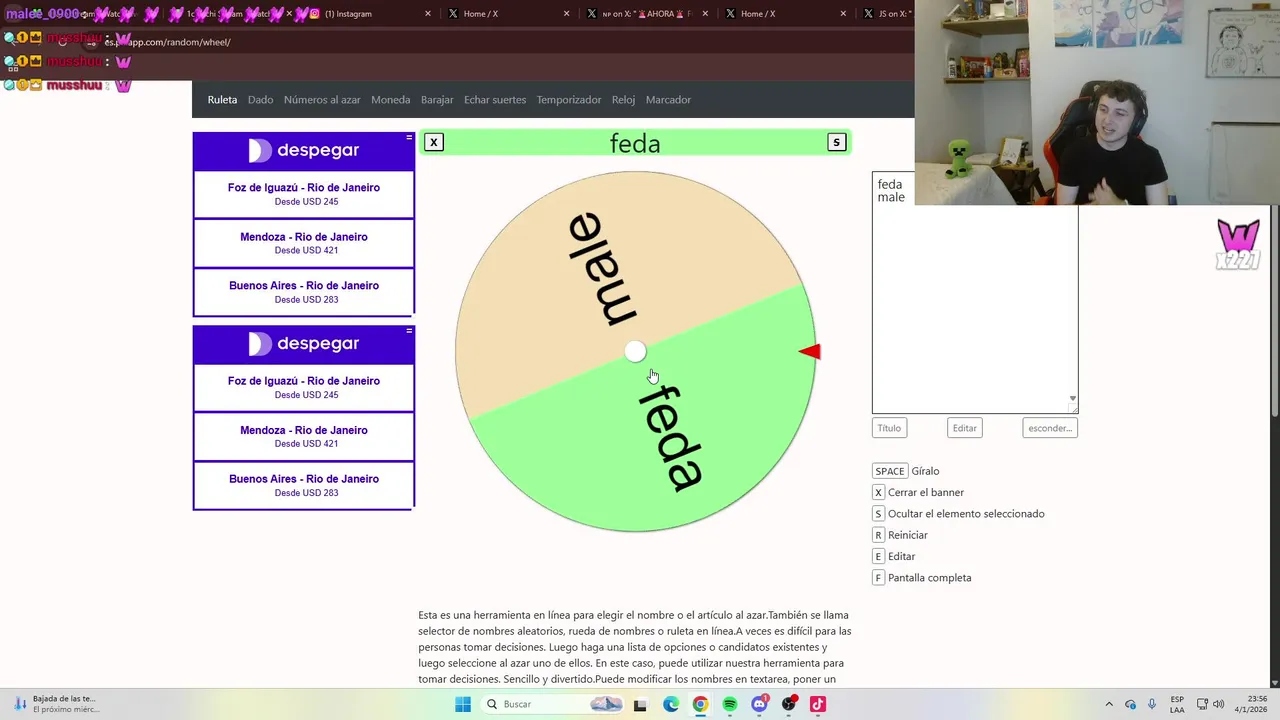Click the F key for Pantalla completa
The image size is (1280, 720).
(x=878, y=578)
